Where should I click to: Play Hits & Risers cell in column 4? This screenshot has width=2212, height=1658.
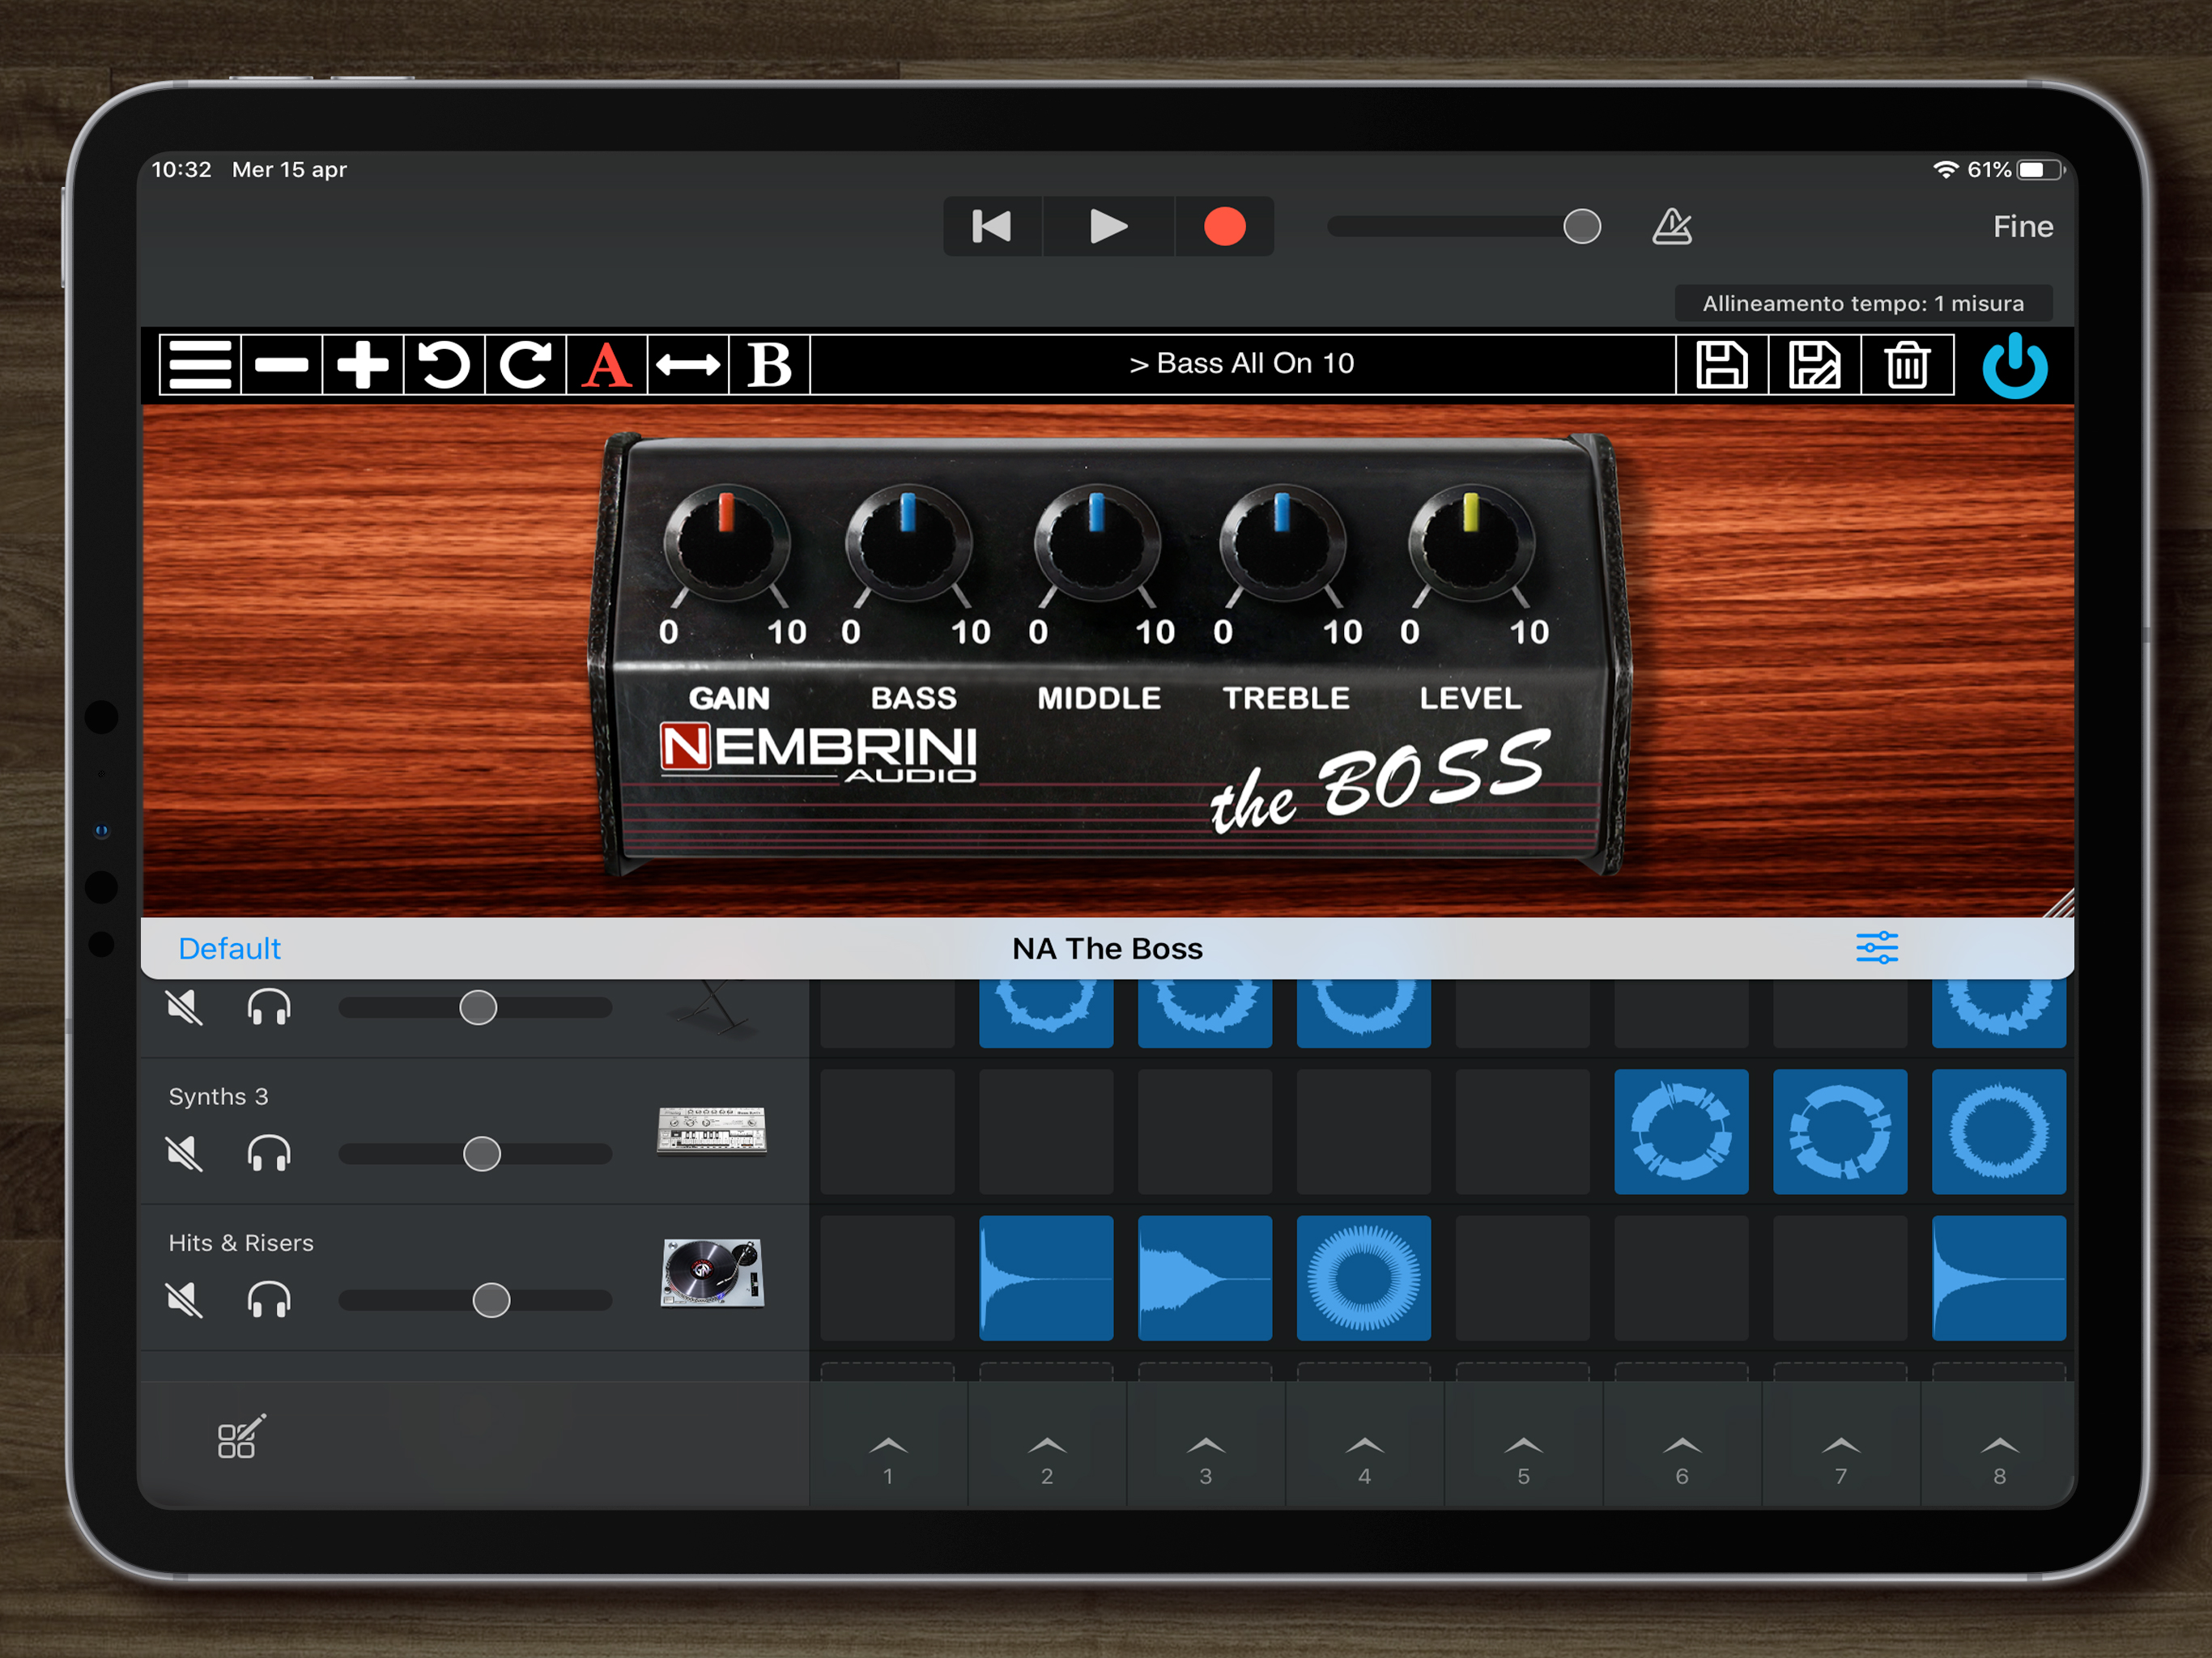1363,1278
